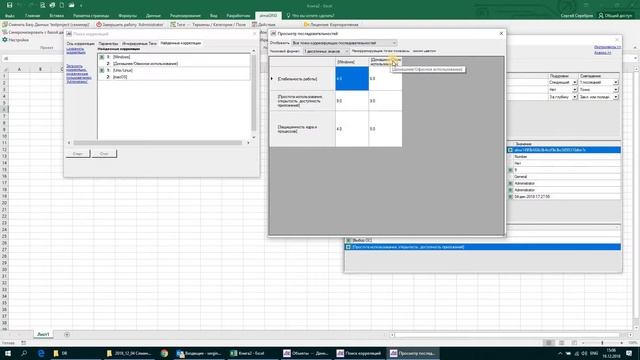This screenshot has height=360, width=640.
Task: Open the Отображать dropdown in sequence viewer
Action: click(x=344, y=43)
